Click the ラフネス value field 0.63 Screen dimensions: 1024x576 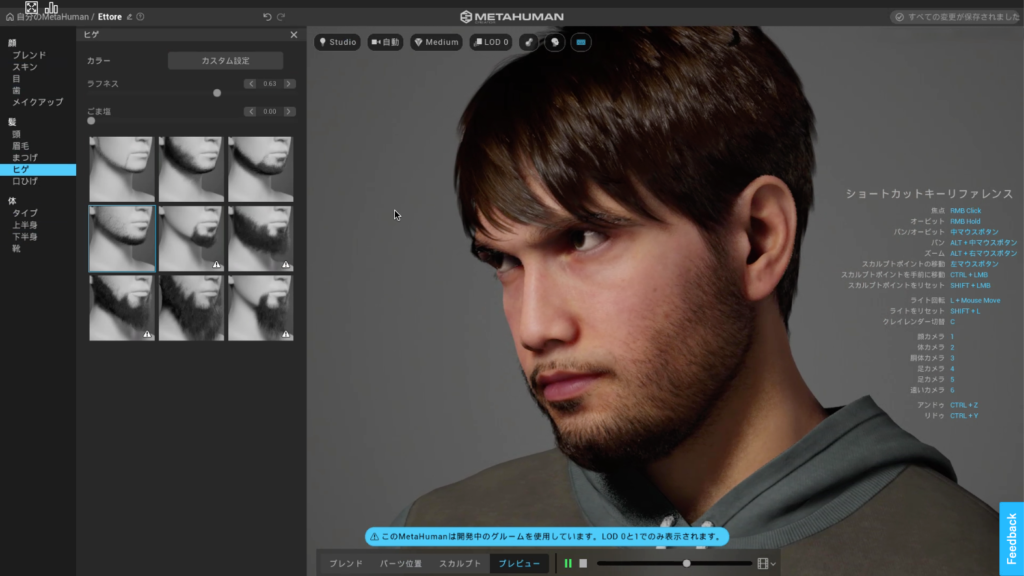(x=270, y=84)
